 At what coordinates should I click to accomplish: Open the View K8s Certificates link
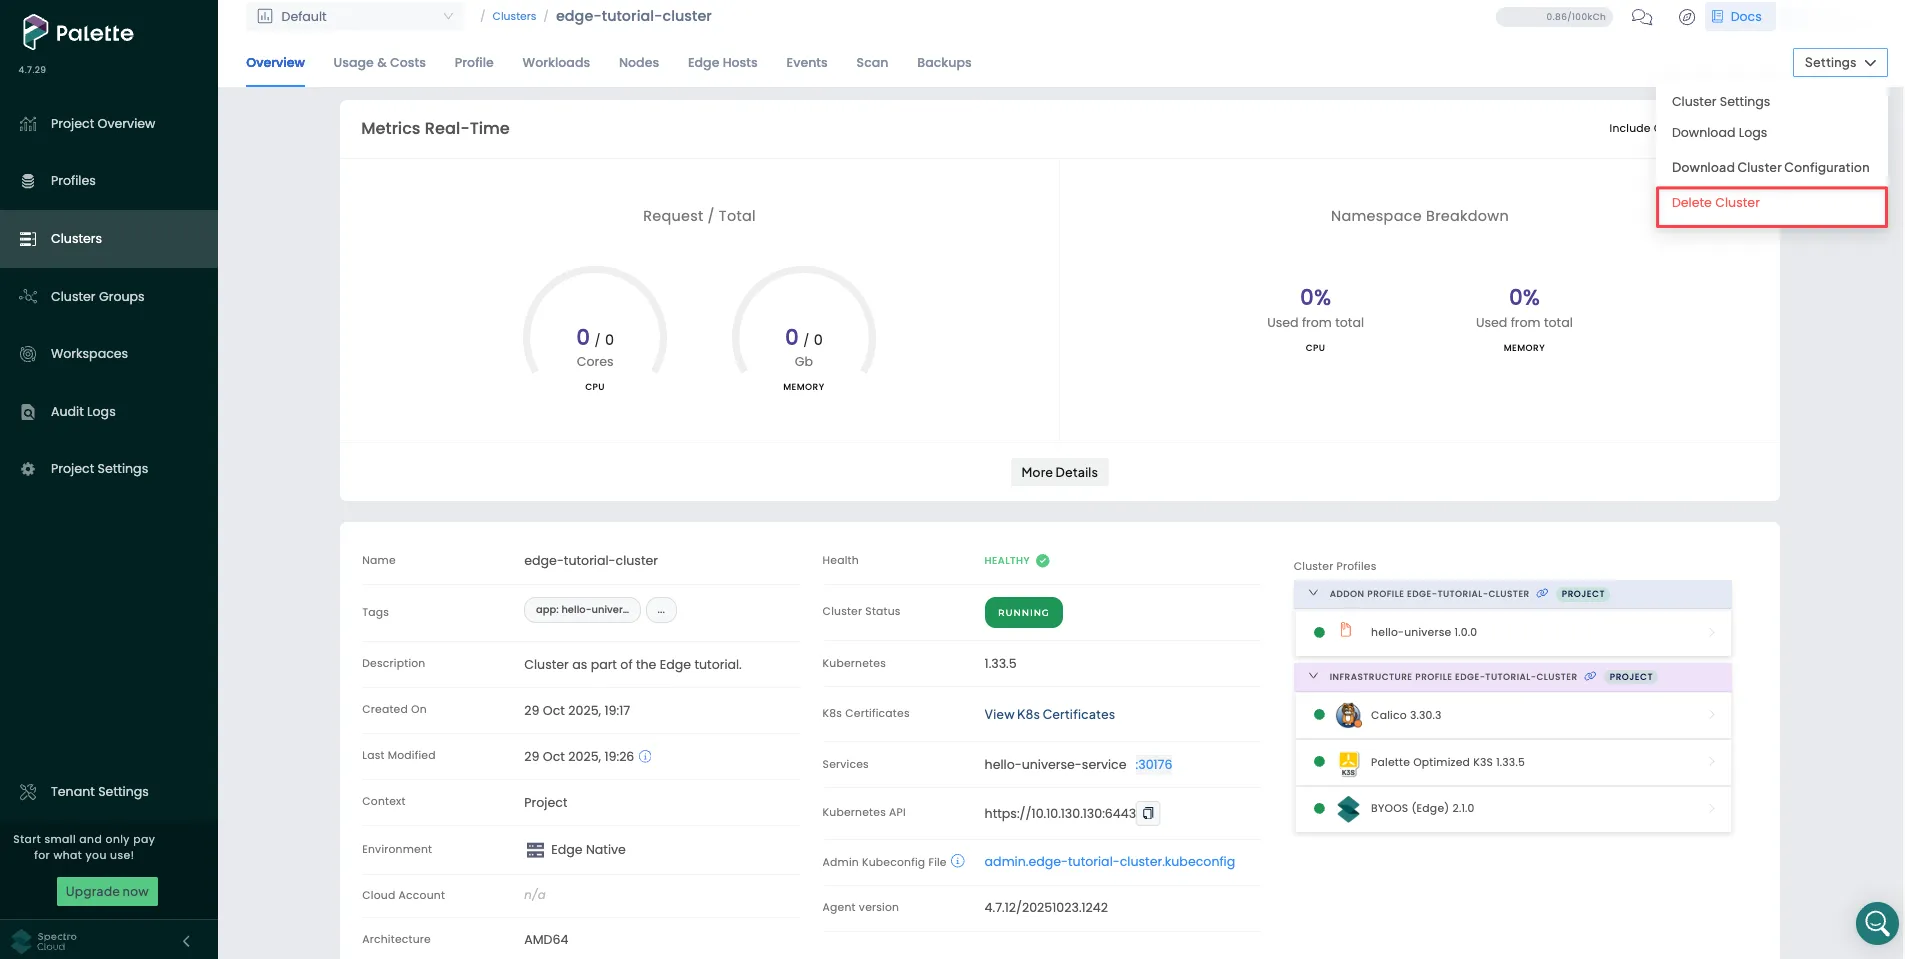[x=1048, y=714]
